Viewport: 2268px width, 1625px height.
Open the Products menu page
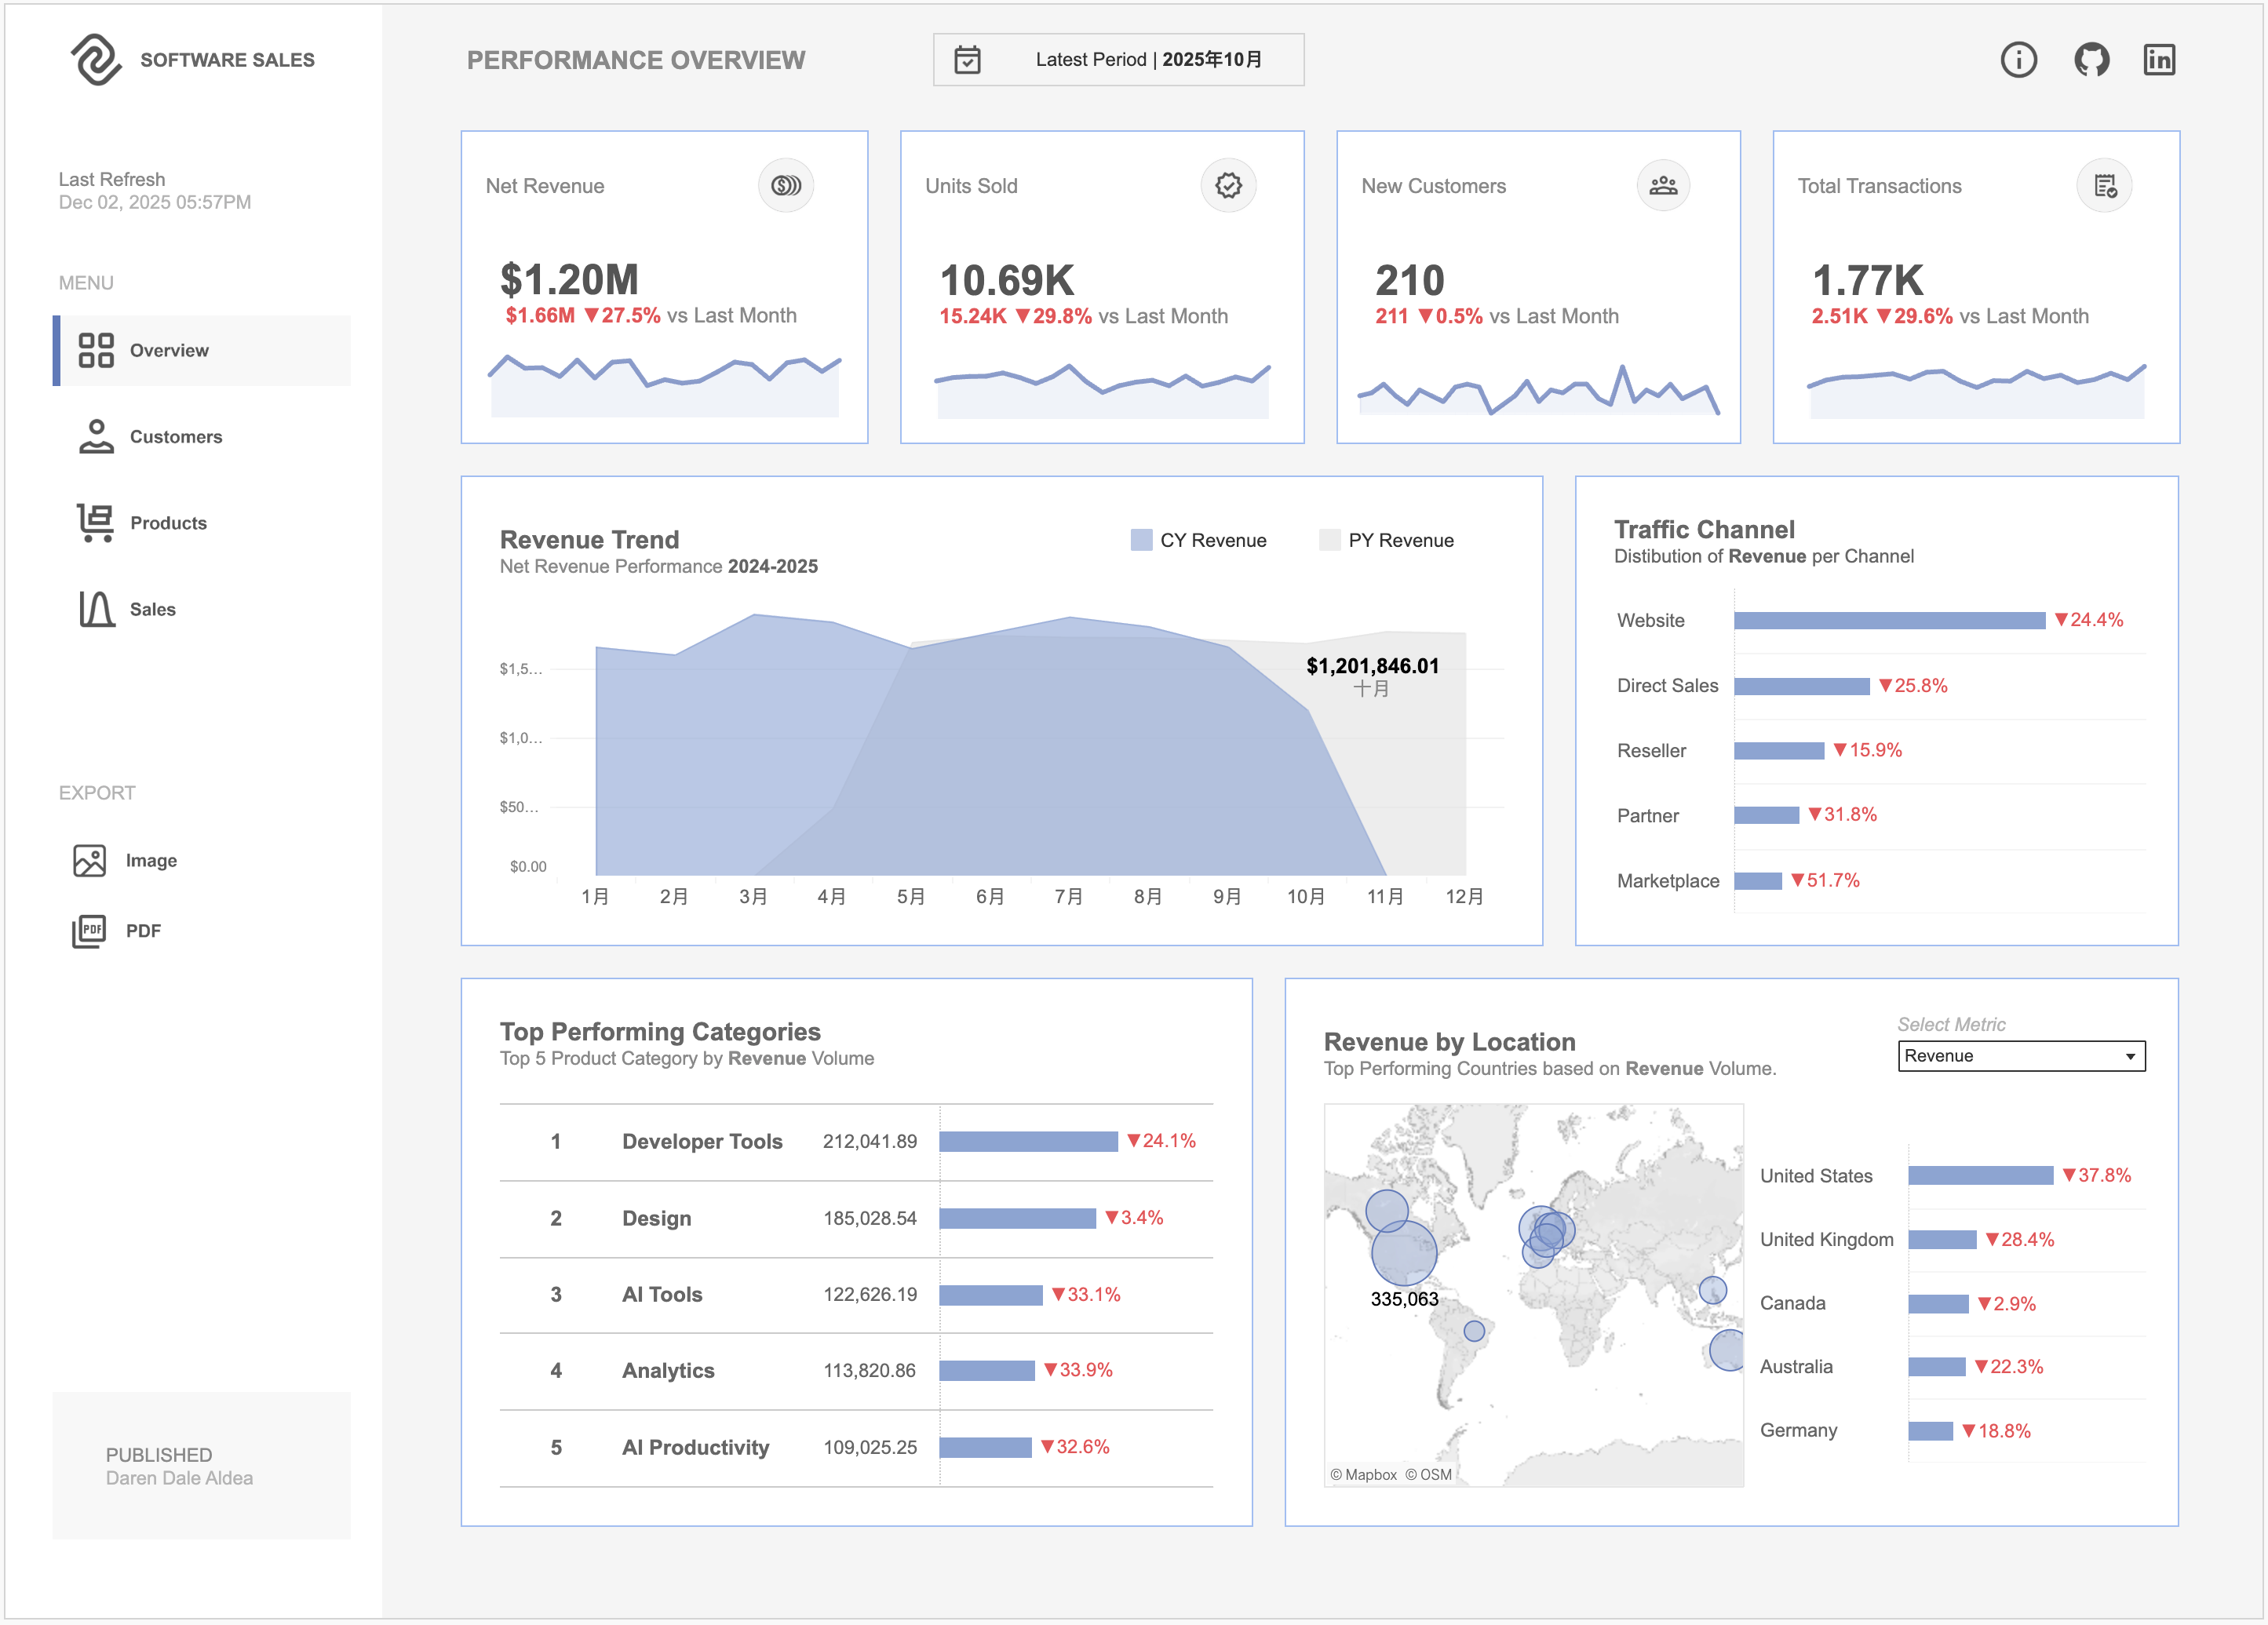168,523
